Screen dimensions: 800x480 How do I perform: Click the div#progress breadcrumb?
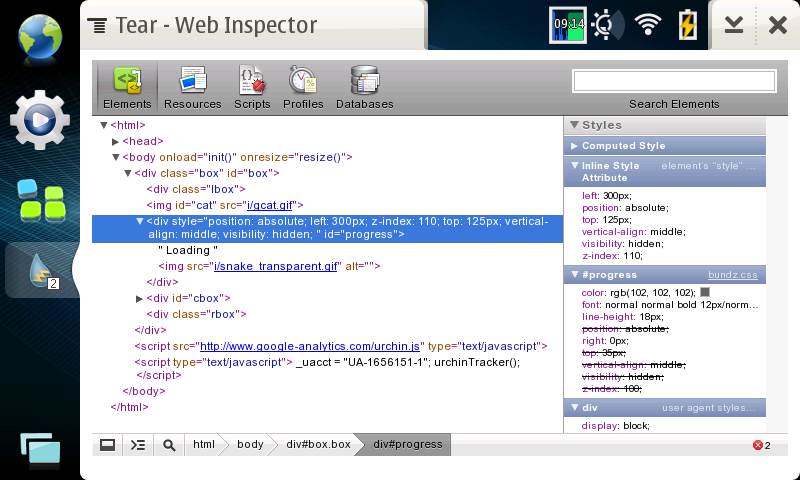click(408, 444)
